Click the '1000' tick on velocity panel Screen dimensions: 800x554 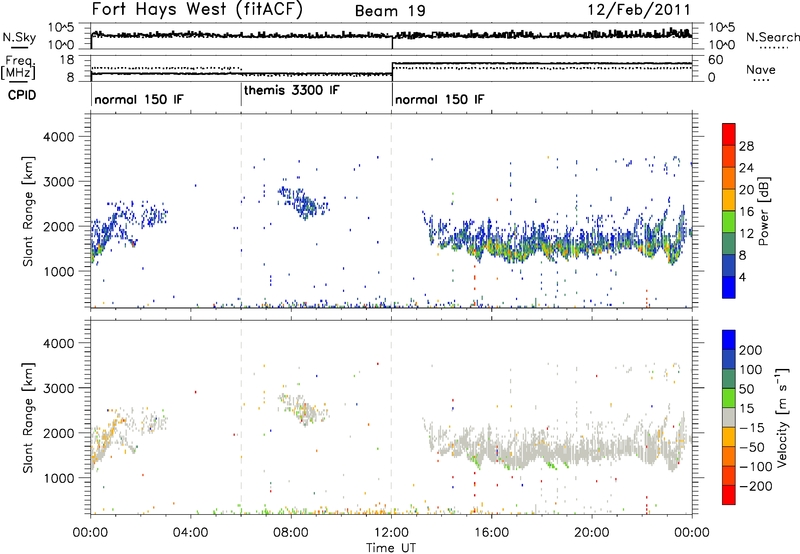(58, 478)
